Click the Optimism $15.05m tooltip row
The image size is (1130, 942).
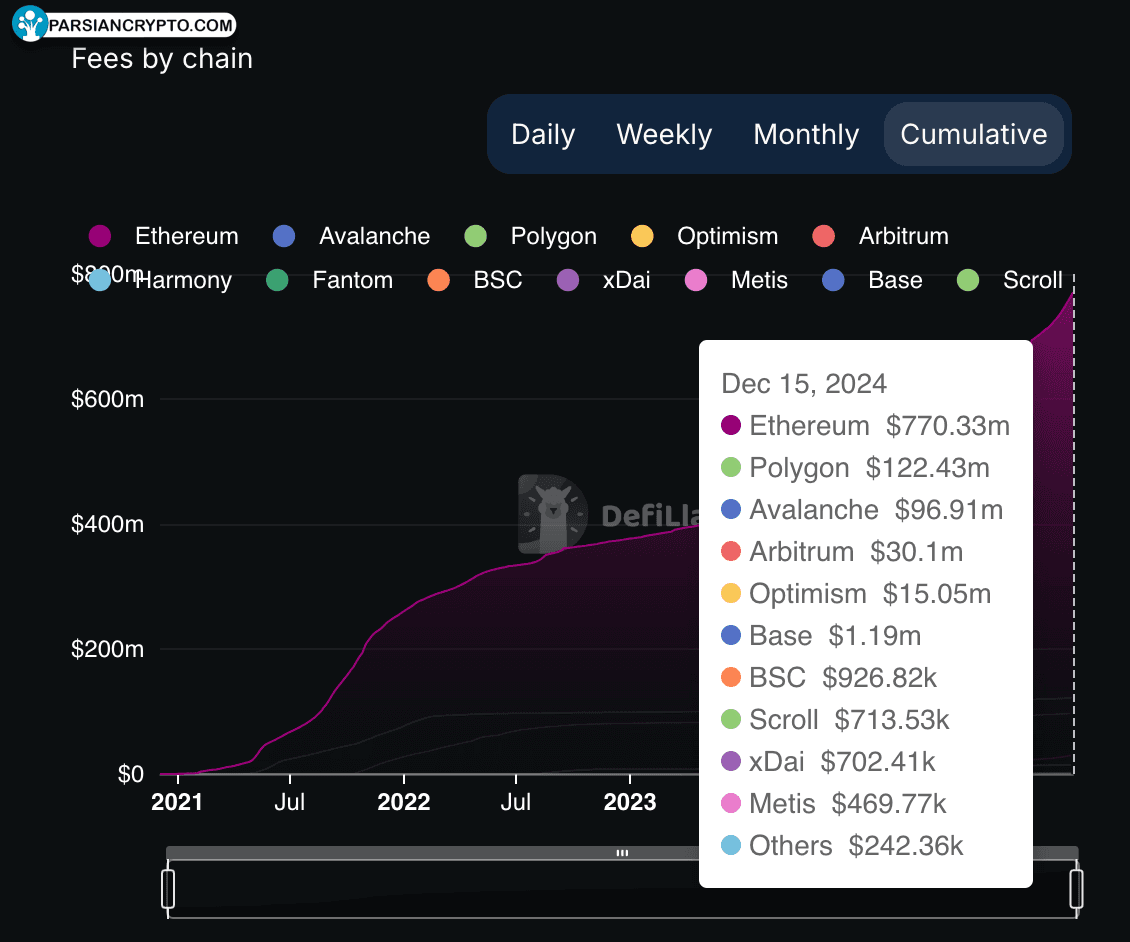pos(856,594)
